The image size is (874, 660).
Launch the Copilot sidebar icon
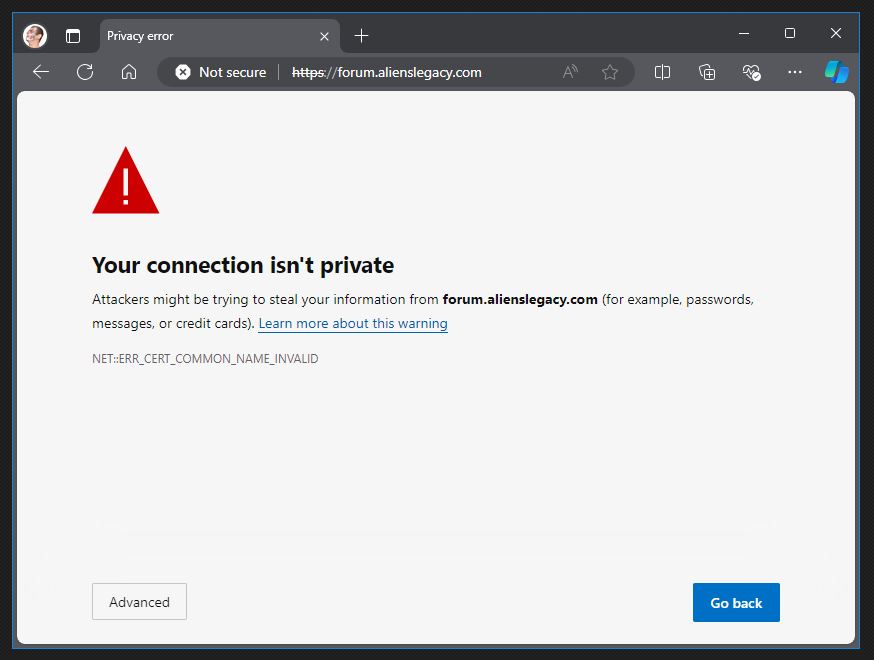836,72
